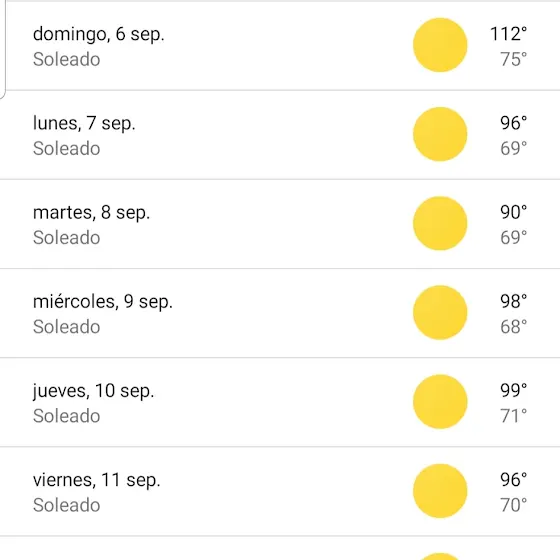This screenshot has height=560, width=560.
Task: Tap the 112° high temperature for domingo
Action: pyautogui.click(x=509, y=34)
